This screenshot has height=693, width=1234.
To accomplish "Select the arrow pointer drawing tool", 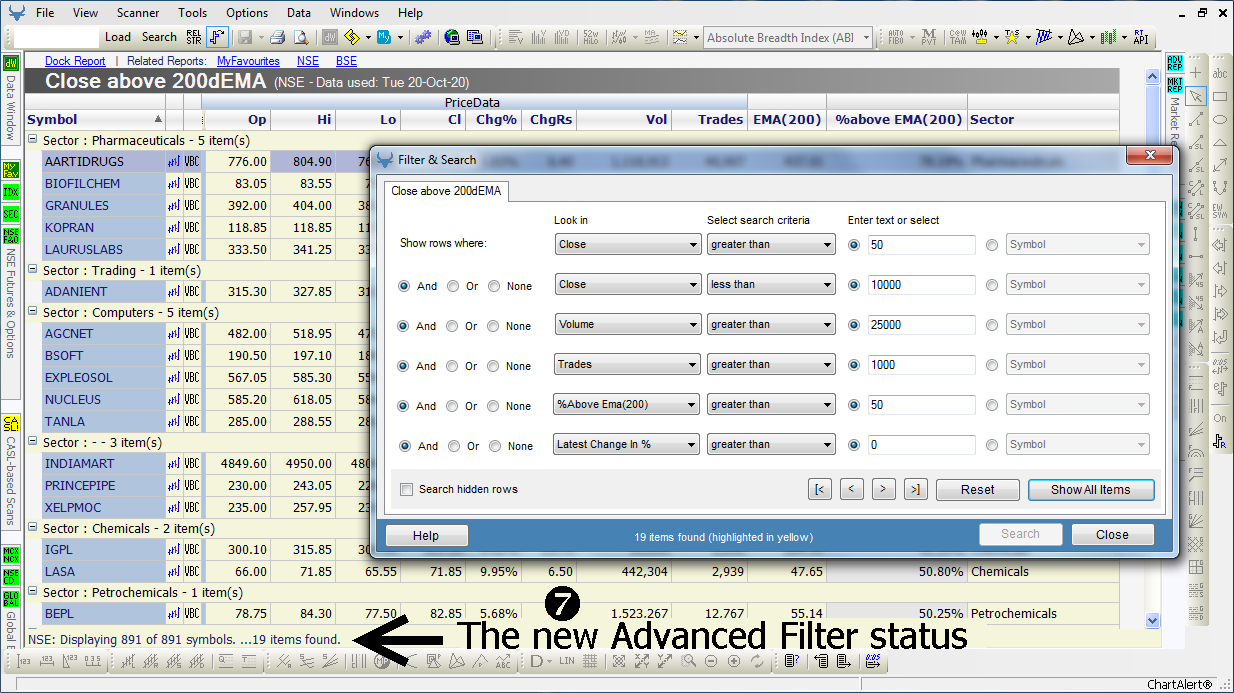I will [x=1196, y=96].
